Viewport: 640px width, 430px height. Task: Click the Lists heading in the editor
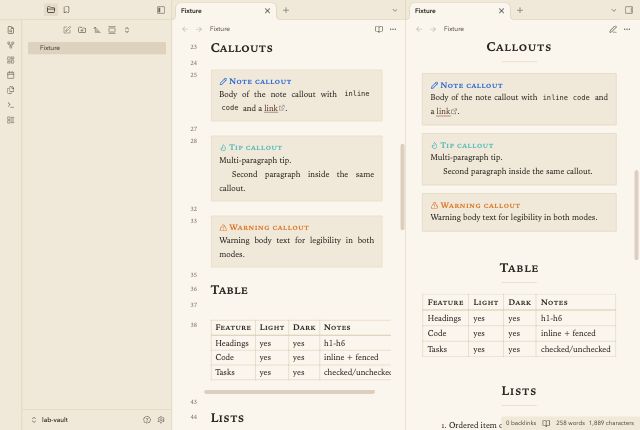pyautogui.click(x=227, y=418)
